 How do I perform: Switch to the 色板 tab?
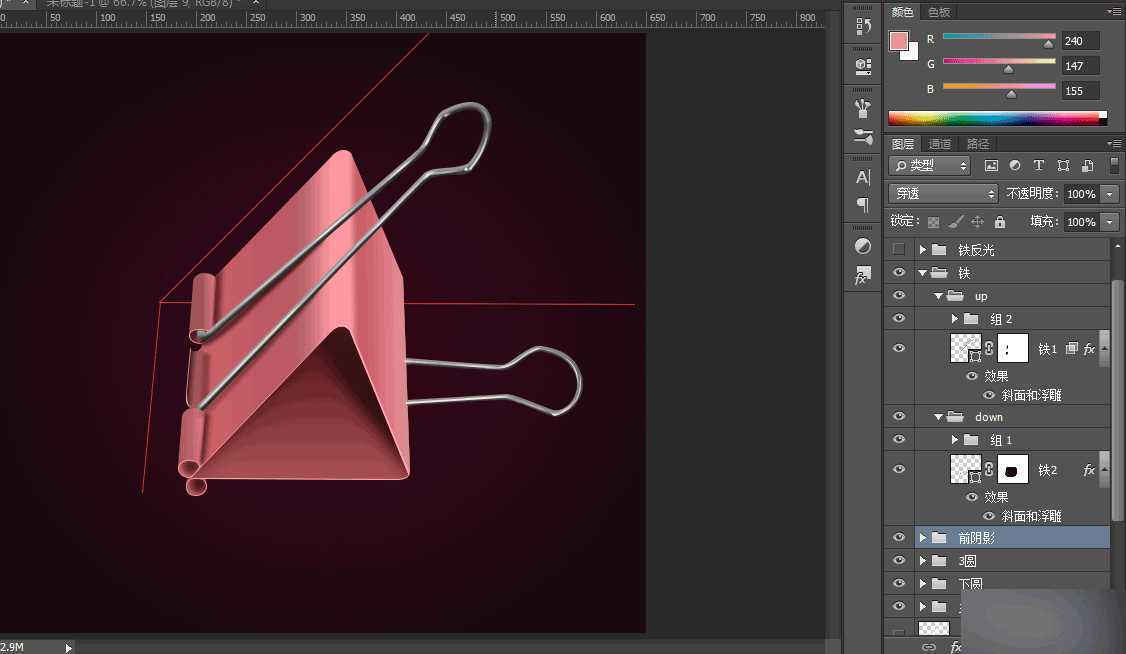939,12
